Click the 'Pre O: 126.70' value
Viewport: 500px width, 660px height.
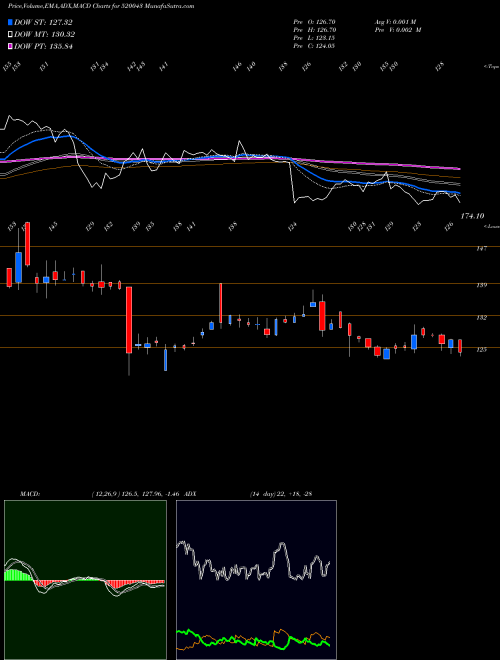pos(314,22)
